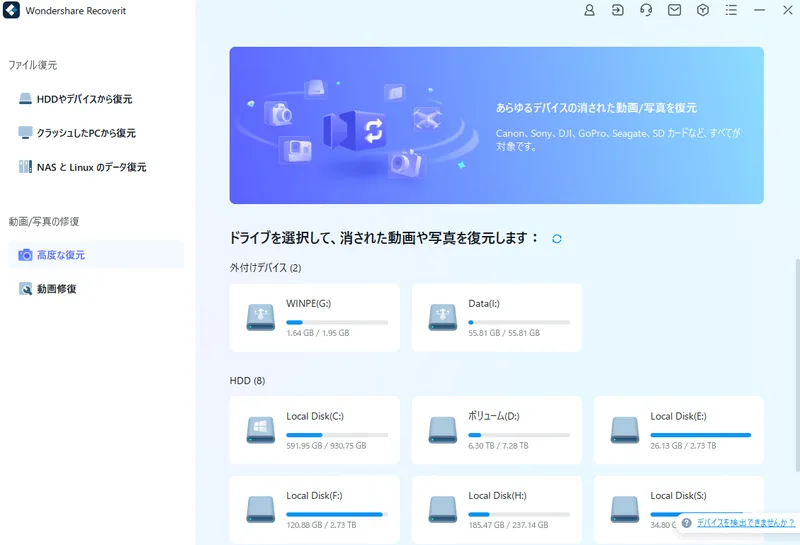Click the promotional banner for video/photo recovery

click(496, 126)
